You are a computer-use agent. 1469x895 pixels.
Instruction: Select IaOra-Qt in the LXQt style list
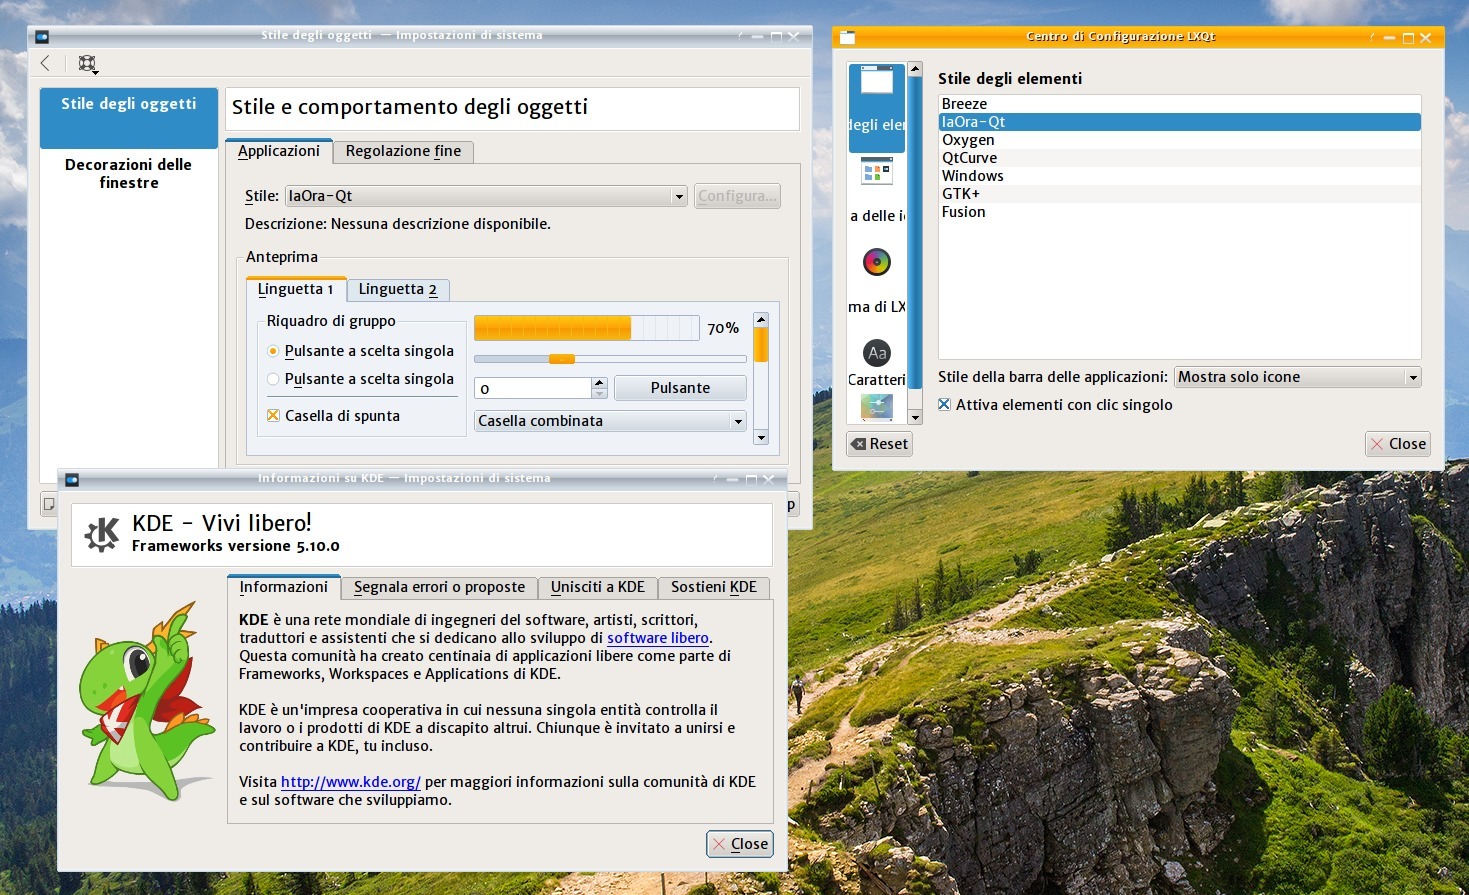1180,122
